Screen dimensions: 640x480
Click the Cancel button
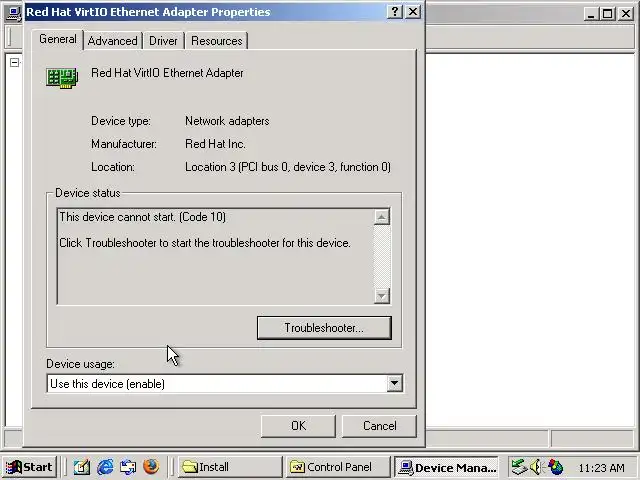click(x=379, y=426)
